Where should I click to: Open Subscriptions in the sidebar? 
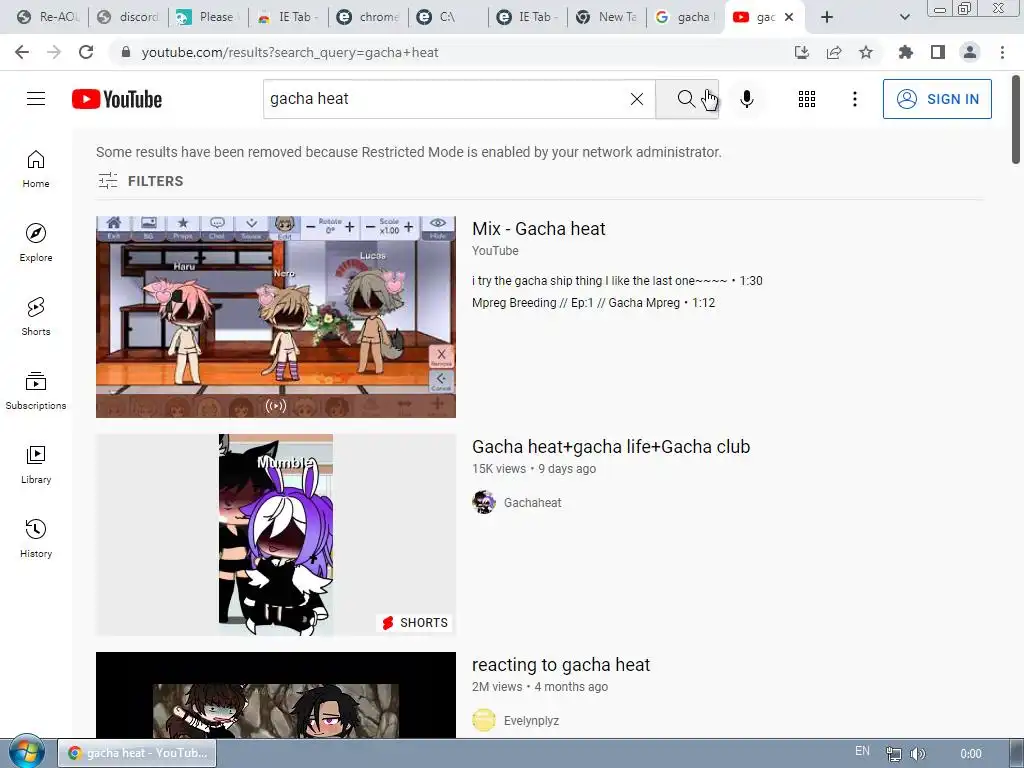click(x=36, y=391)
